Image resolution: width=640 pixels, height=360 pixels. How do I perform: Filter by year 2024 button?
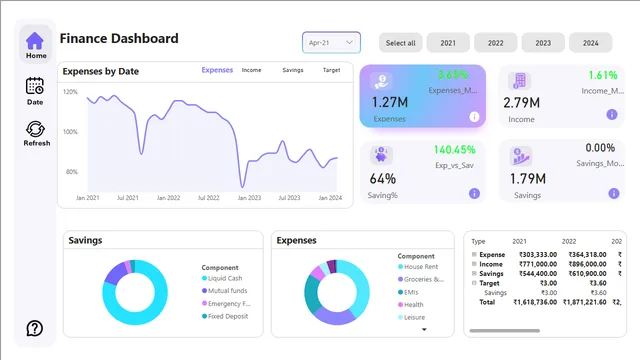pyautogui.click(x=590, y=43)
